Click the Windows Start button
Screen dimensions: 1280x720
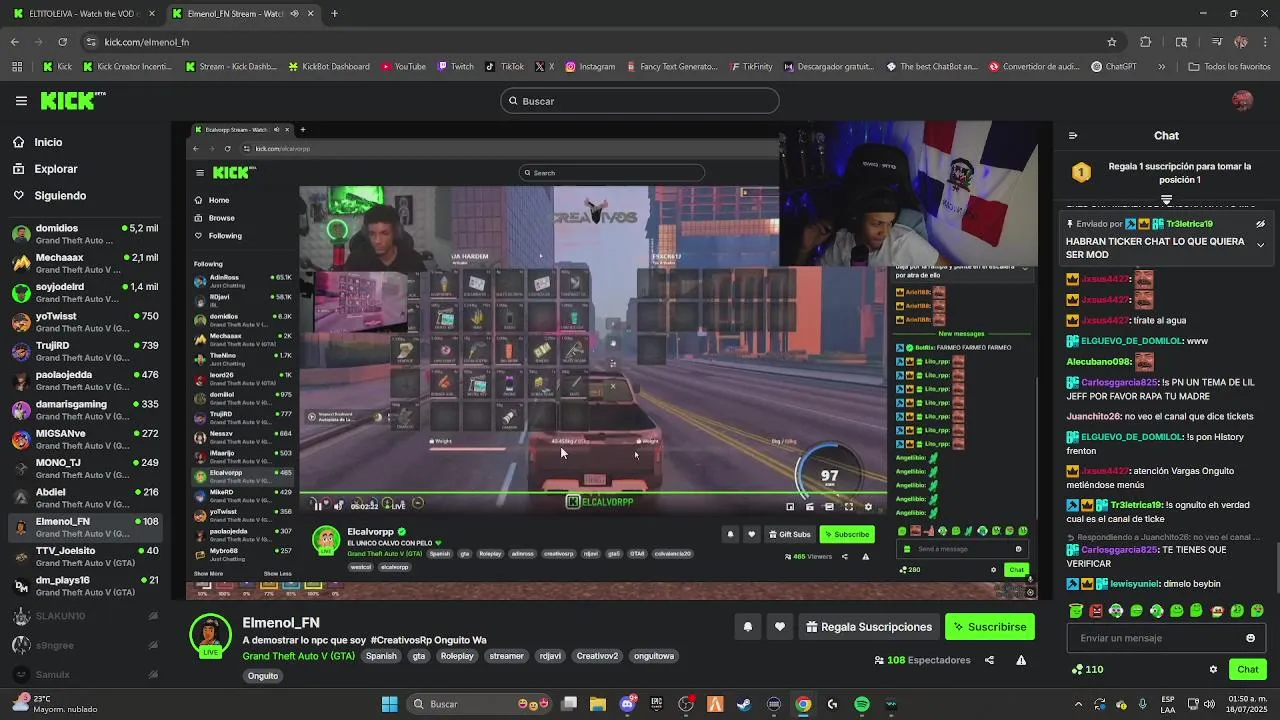pos(389,704)
